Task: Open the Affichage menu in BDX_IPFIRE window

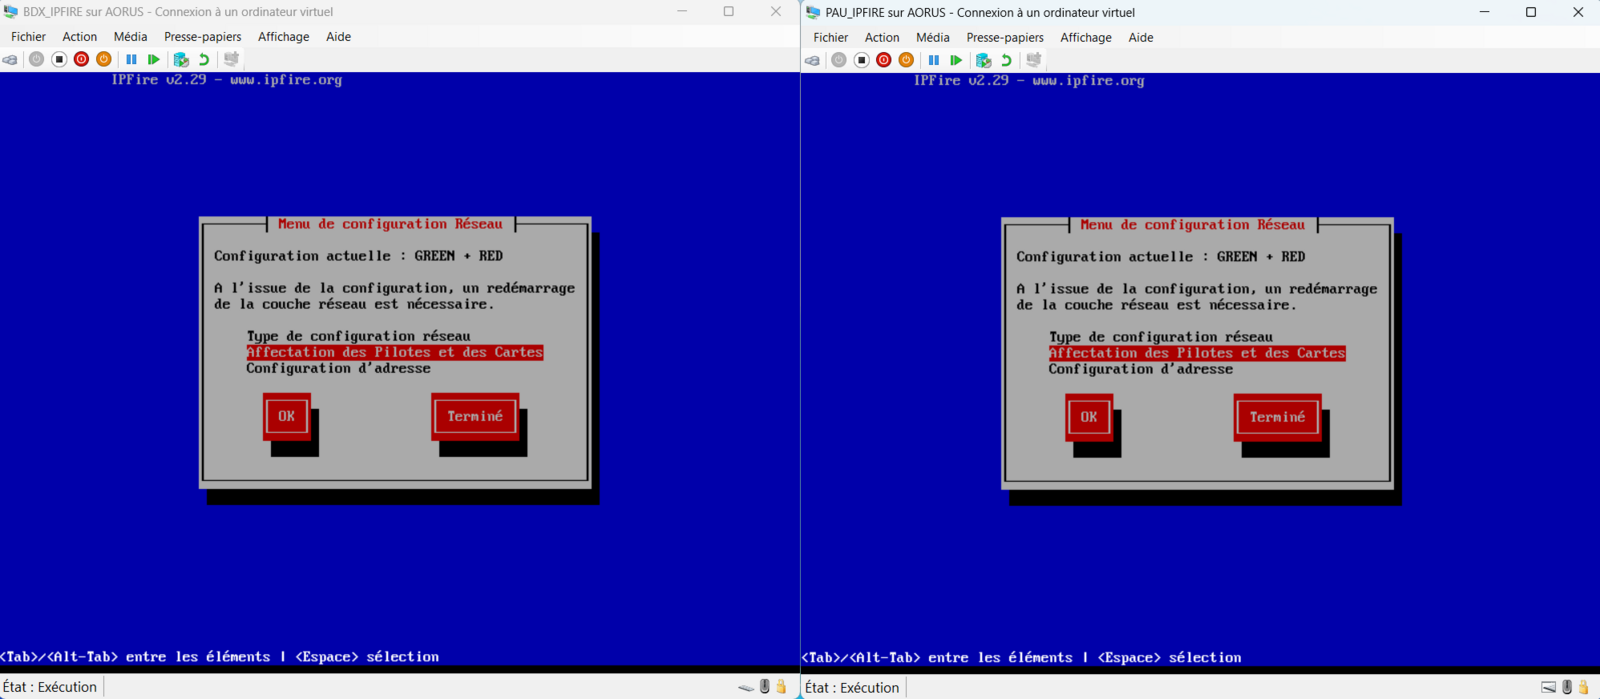Action: (283, 37)
